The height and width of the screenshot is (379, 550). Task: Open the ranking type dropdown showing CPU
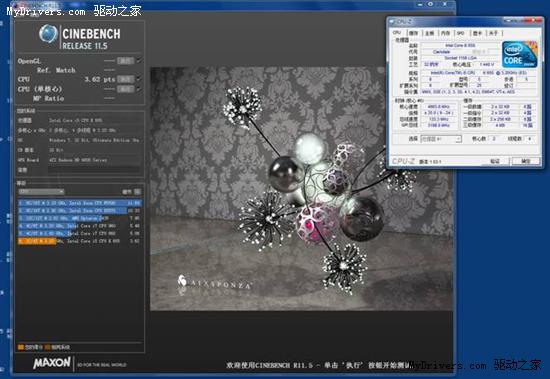pos(41,192)
